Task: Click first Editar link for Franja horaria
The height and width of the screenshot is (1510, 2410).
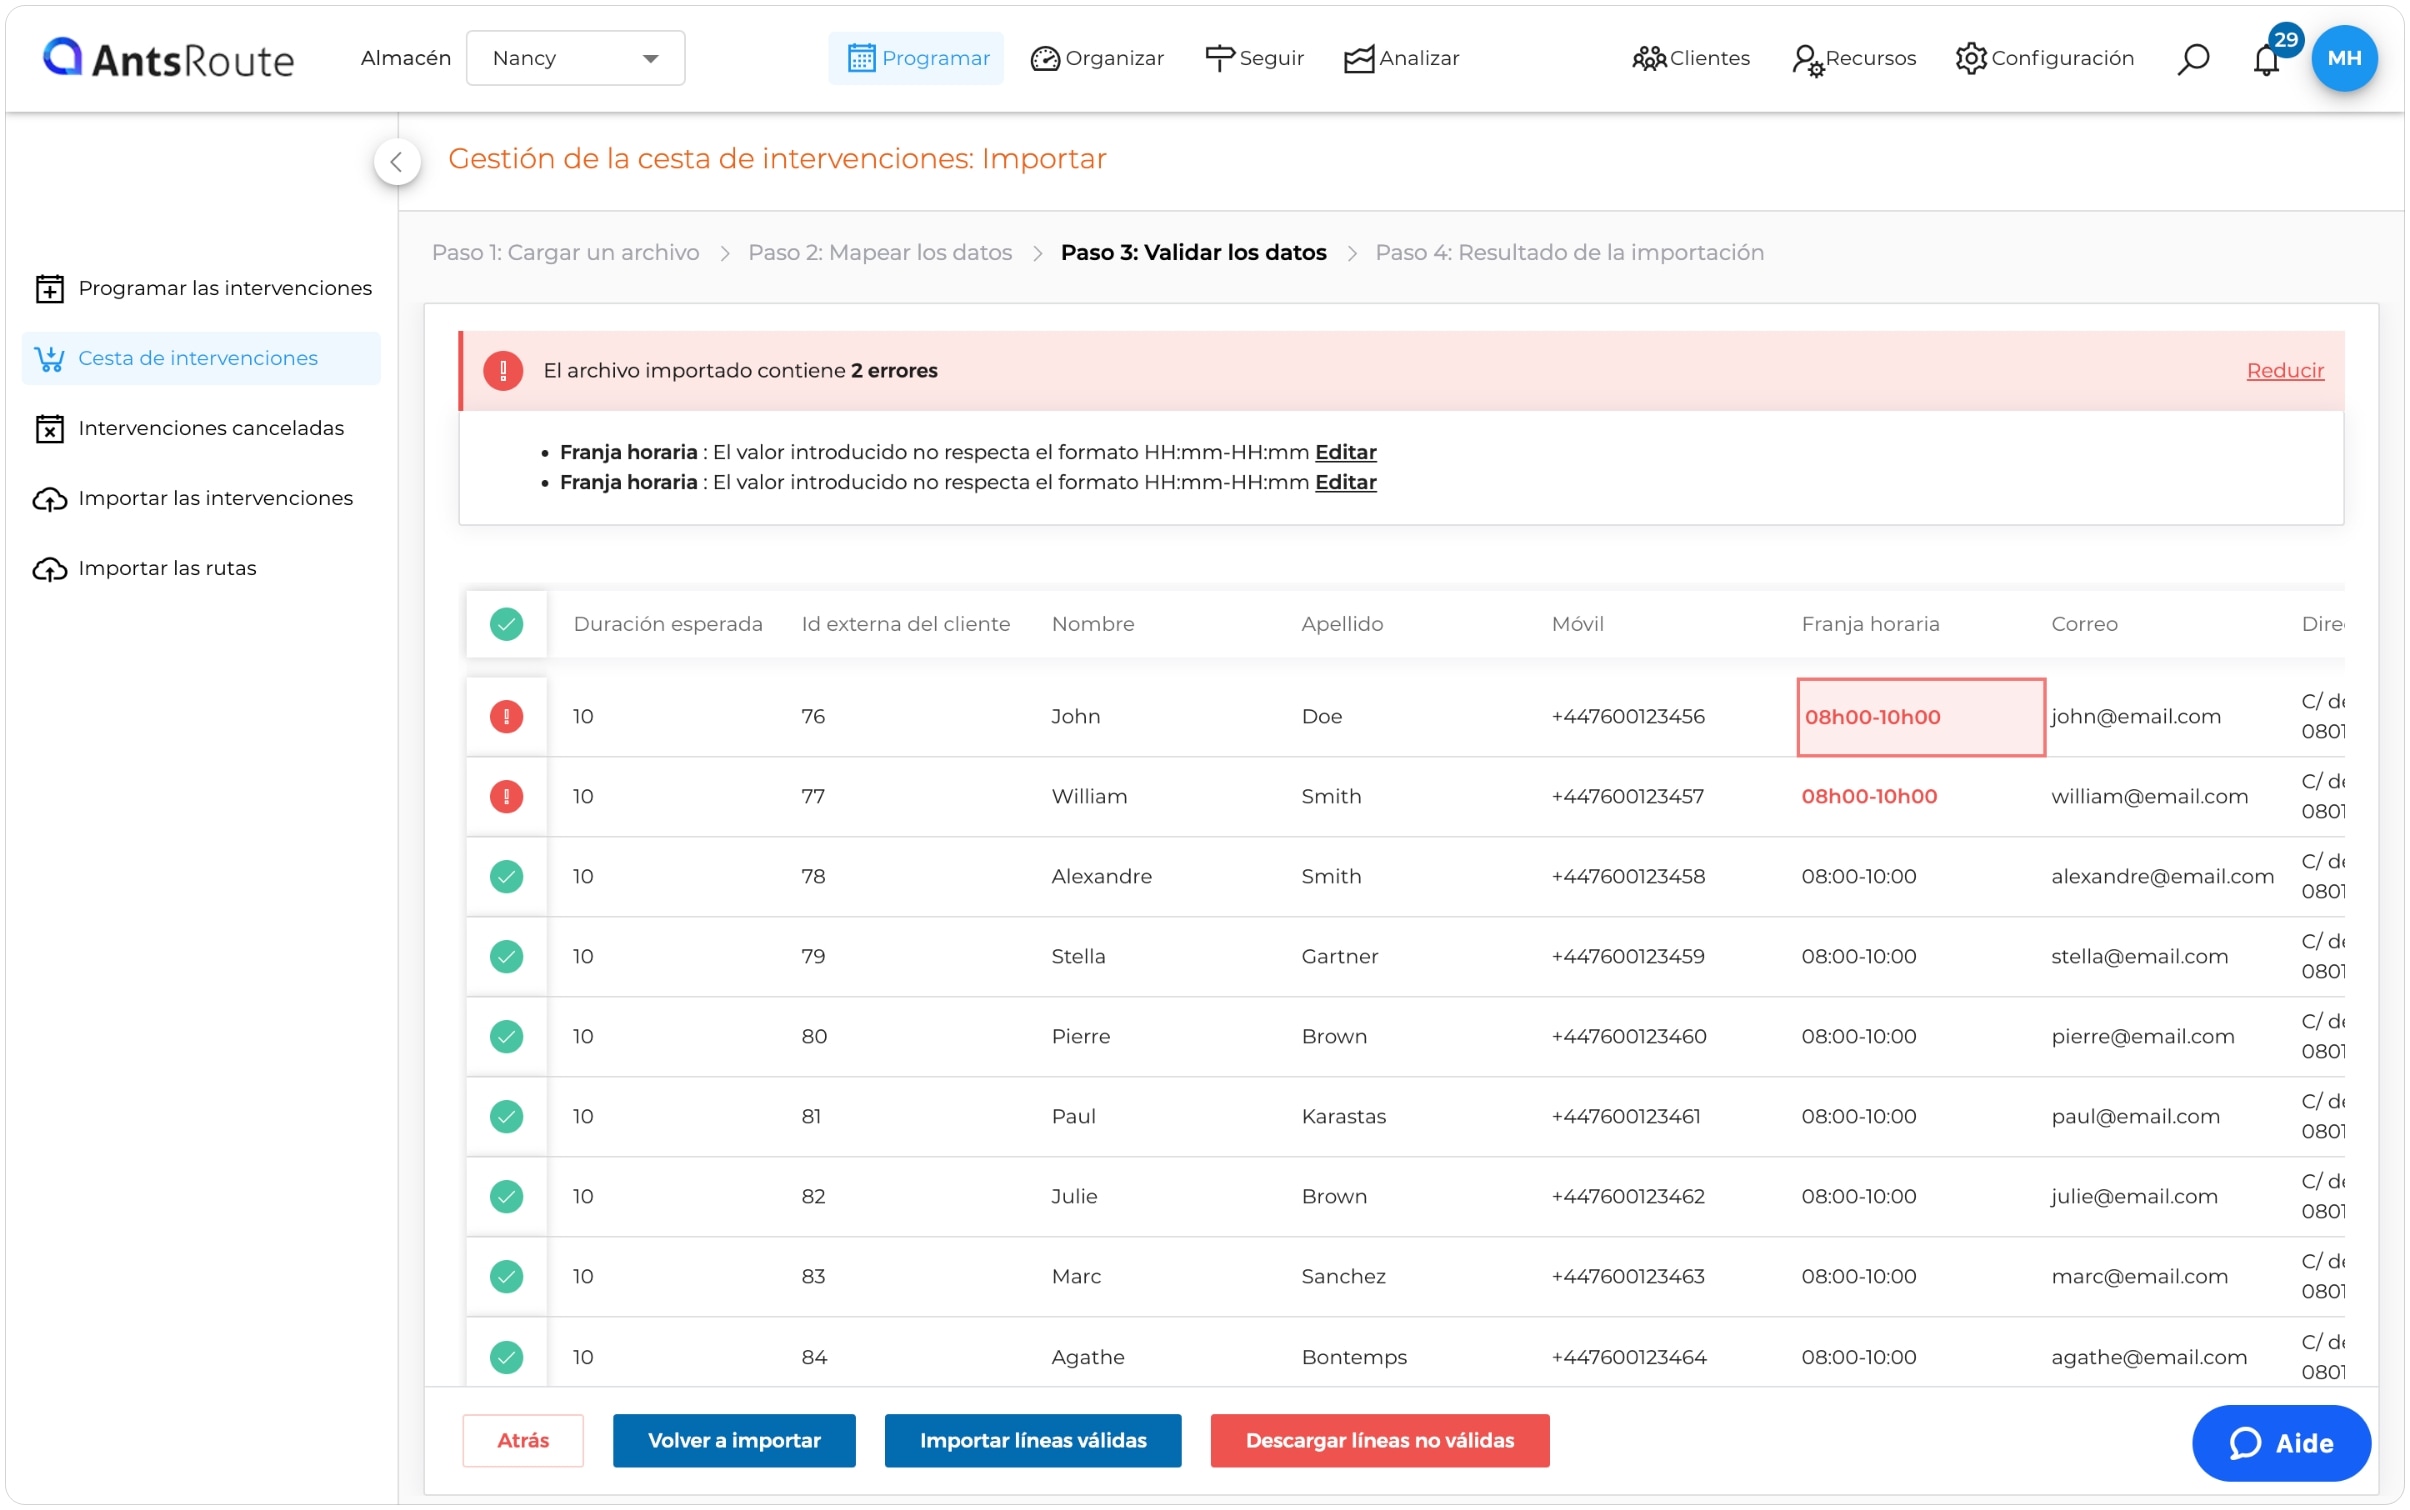Action: (x=1345, y=452)
